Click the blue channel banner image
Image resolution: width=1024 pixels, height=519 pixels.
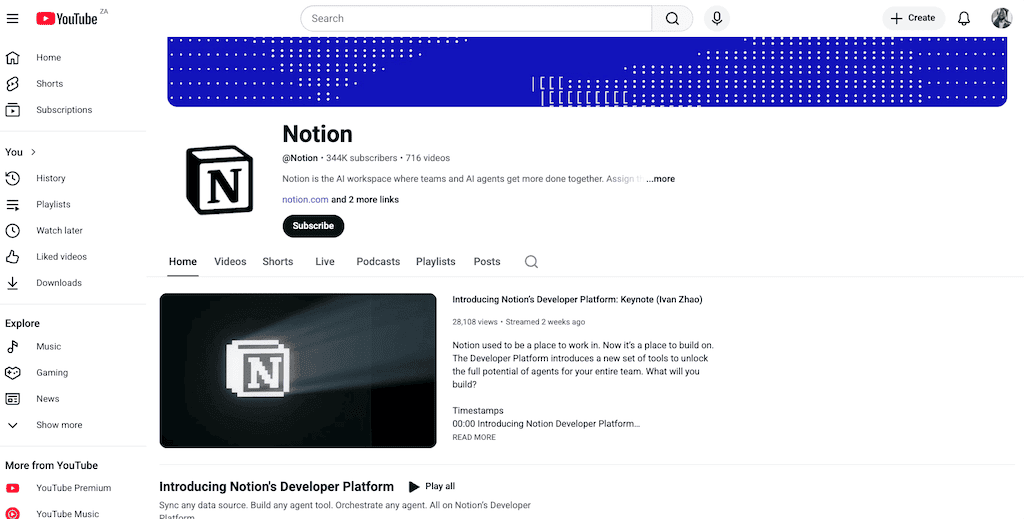(x=587, y=72)
